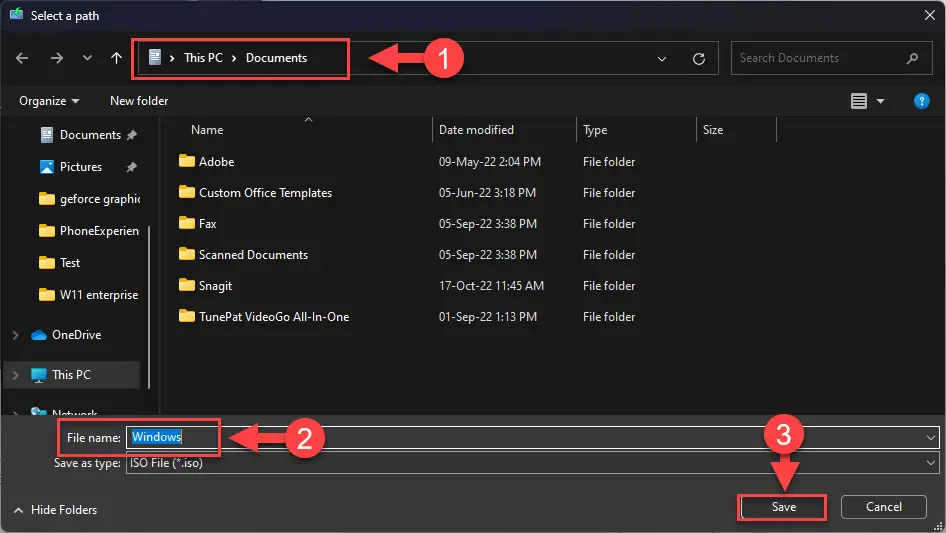The width and height of the screenshot is (946, 533).
Task: Close the Select a path dialog
Action: pos(930,15)
